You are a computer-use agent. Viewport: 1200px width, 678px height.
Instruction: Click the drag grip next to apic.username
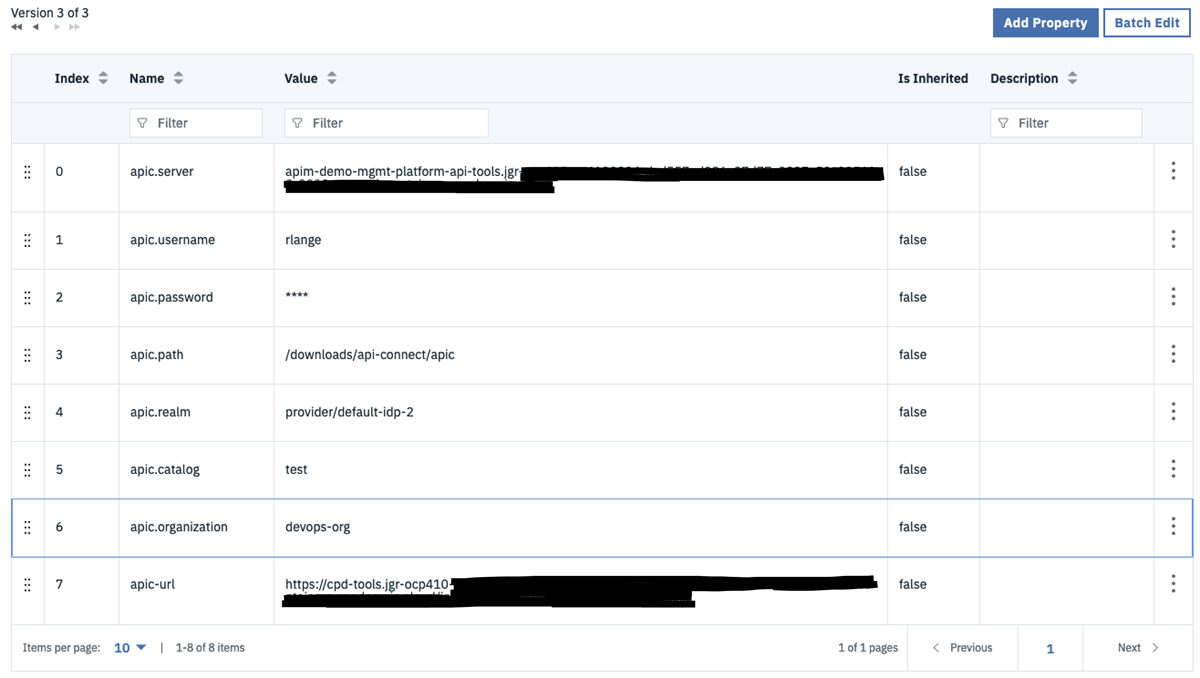(28, 239)
